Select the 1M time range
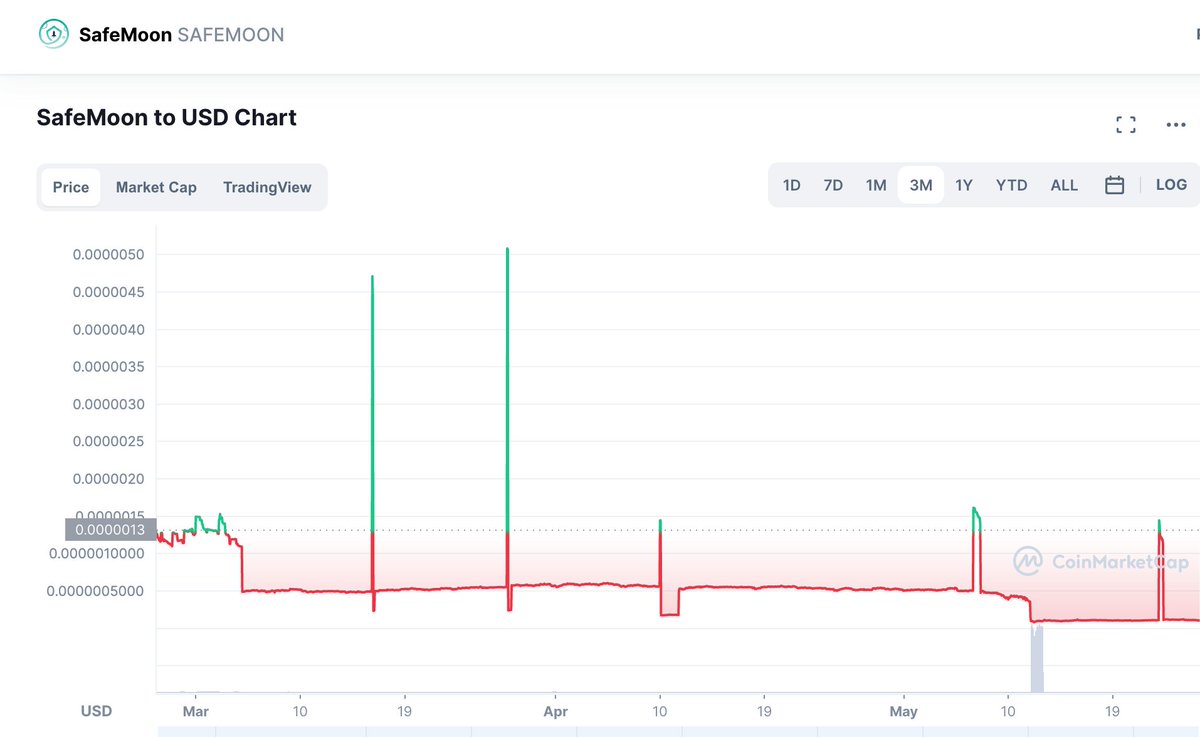 coord(876,185)
